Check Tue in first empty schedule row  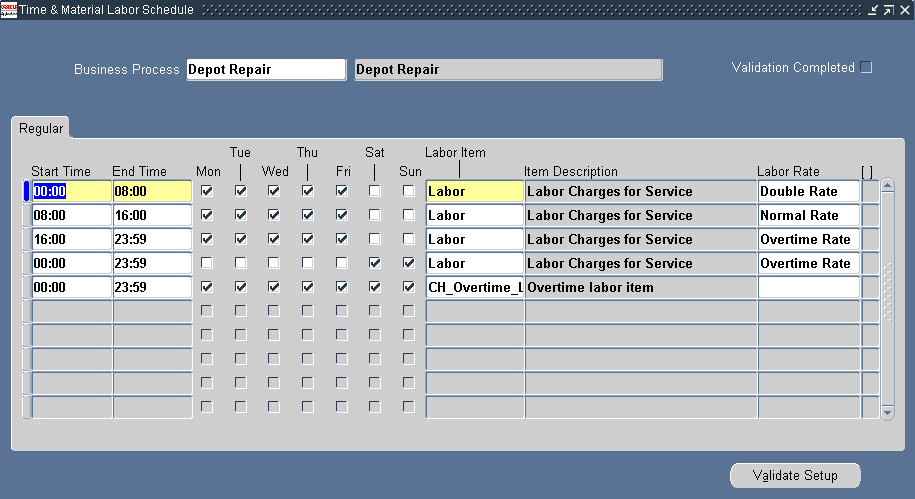click(240, 310)
